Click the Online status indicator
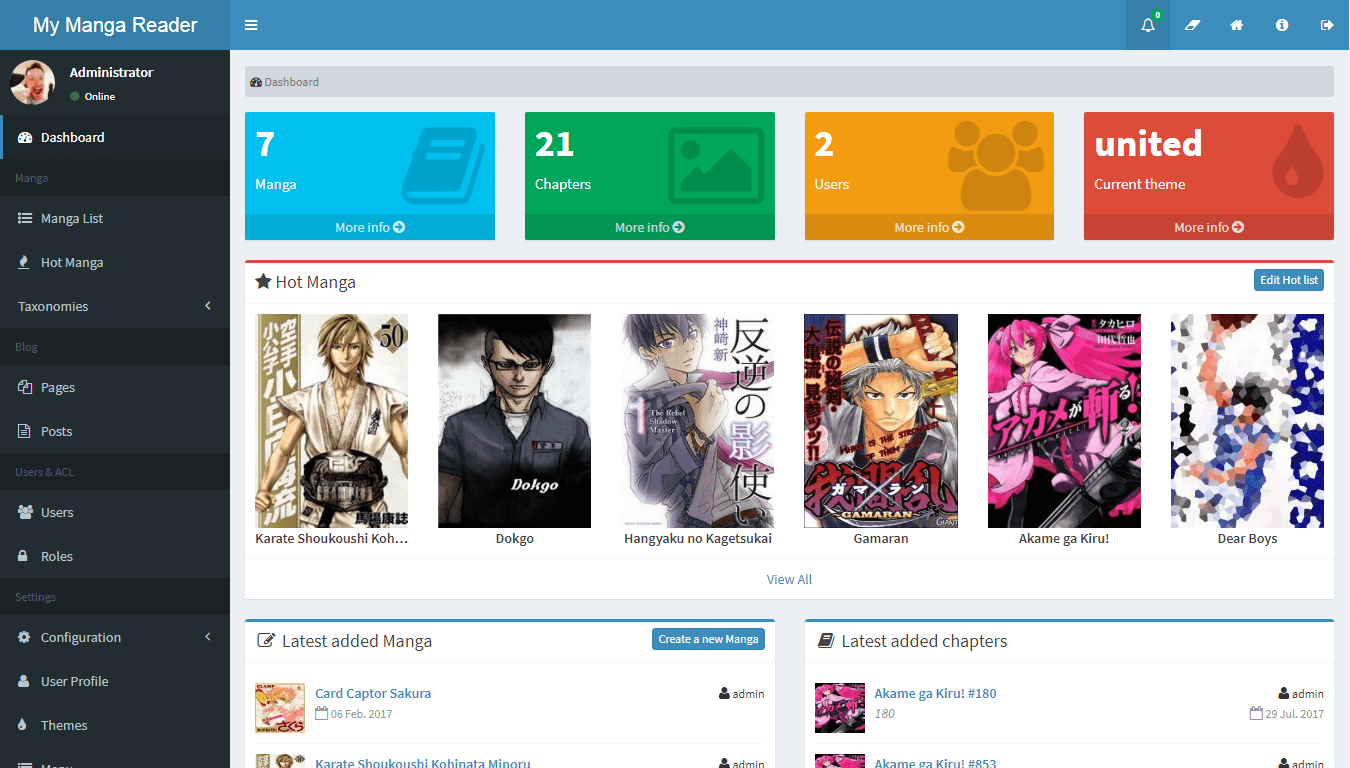This screenshot has height=768, width=1350. (93, 96)
